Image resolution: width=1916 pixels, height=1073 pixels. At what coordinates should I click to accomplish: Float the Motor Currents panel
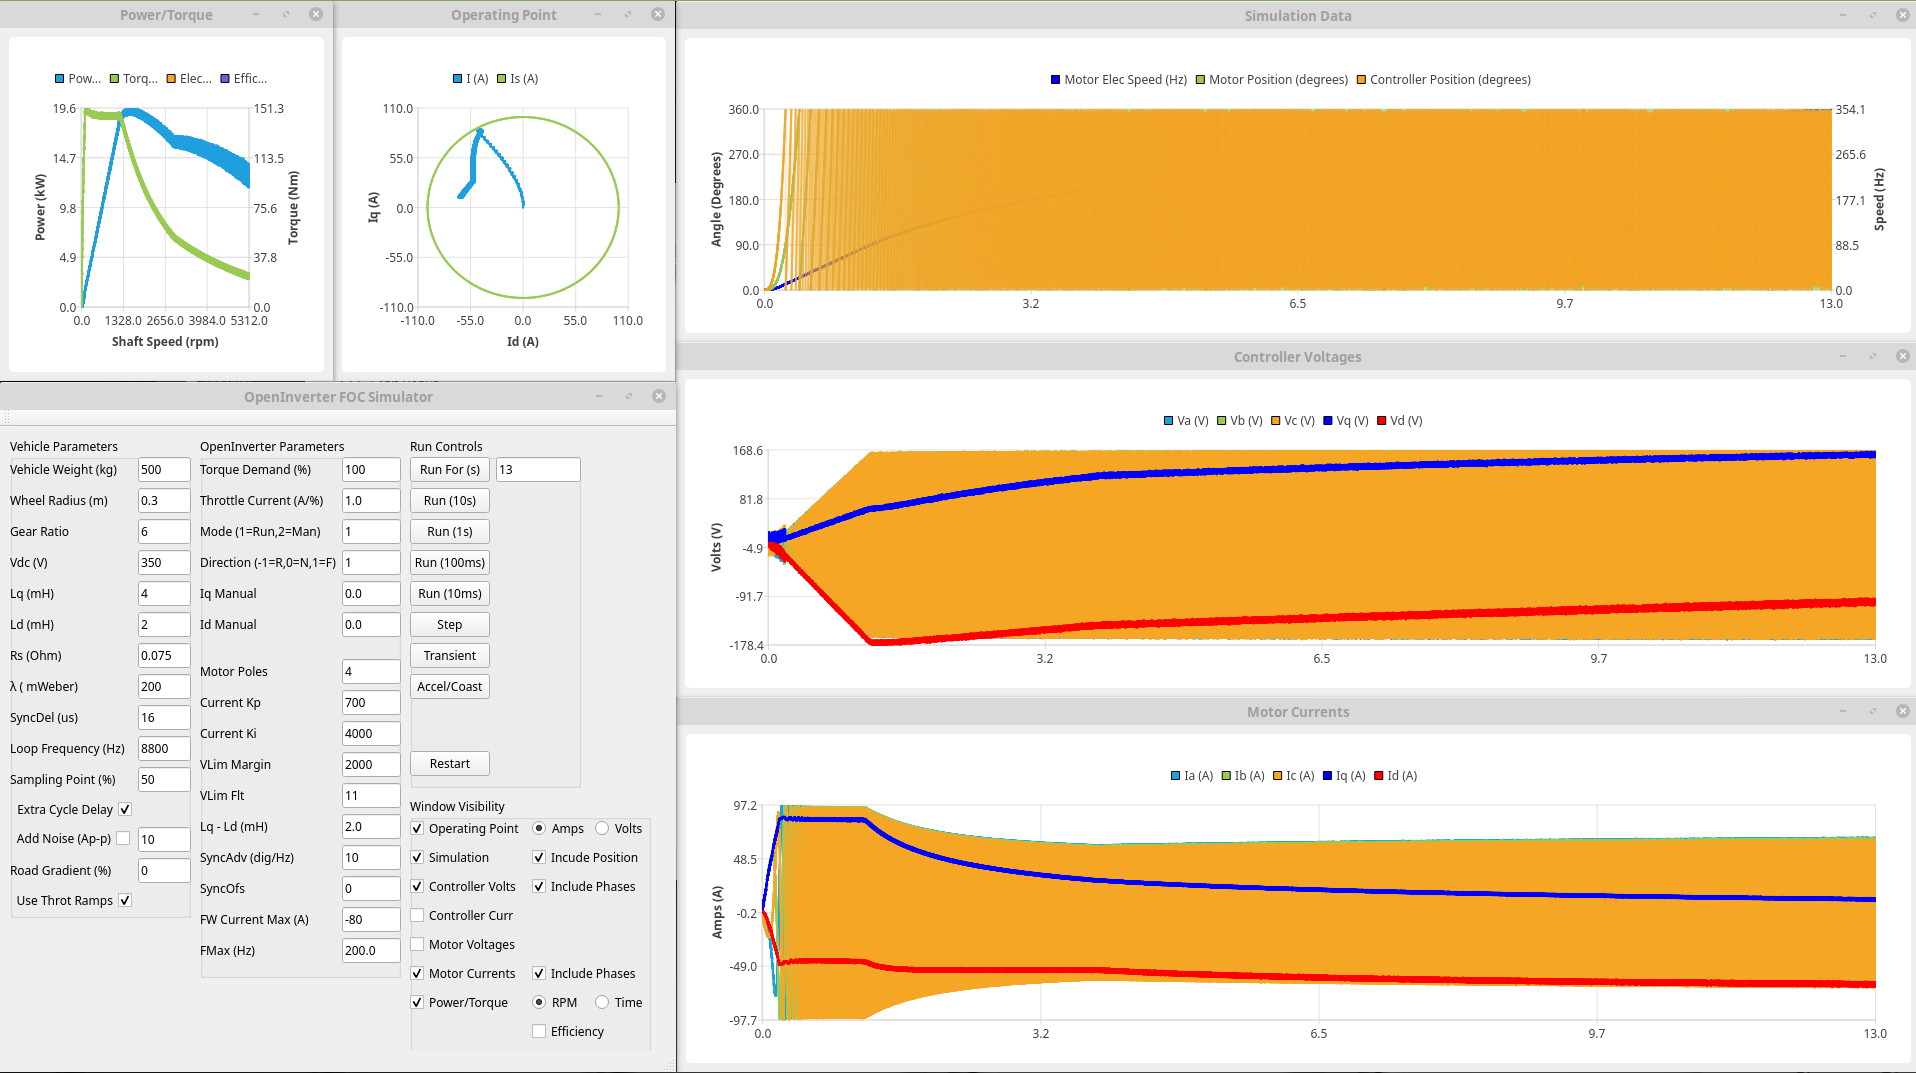point(1872,711)
